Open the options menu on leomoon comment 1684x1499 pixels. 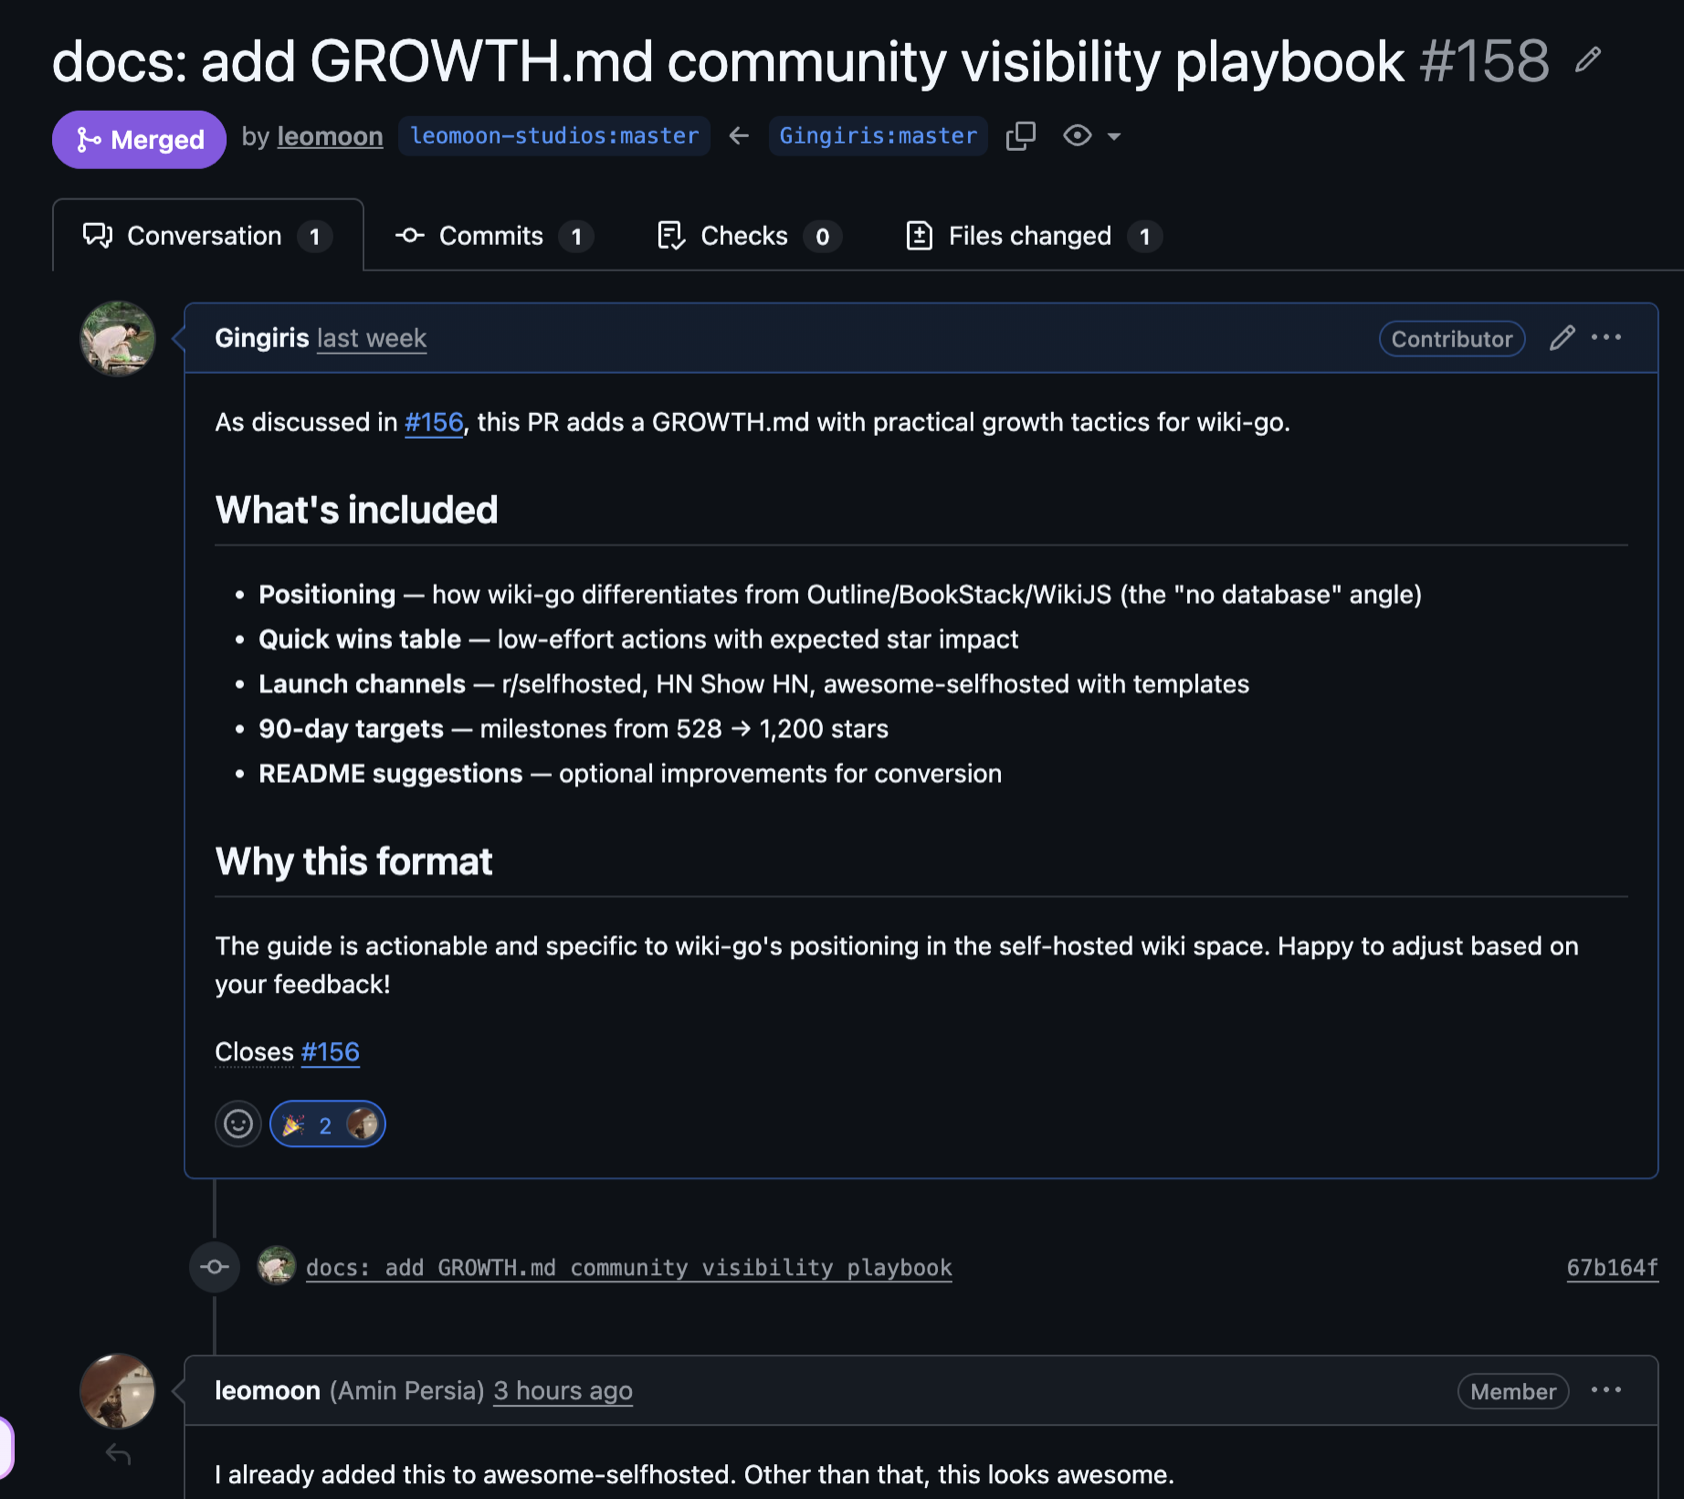(1606, 1390)
